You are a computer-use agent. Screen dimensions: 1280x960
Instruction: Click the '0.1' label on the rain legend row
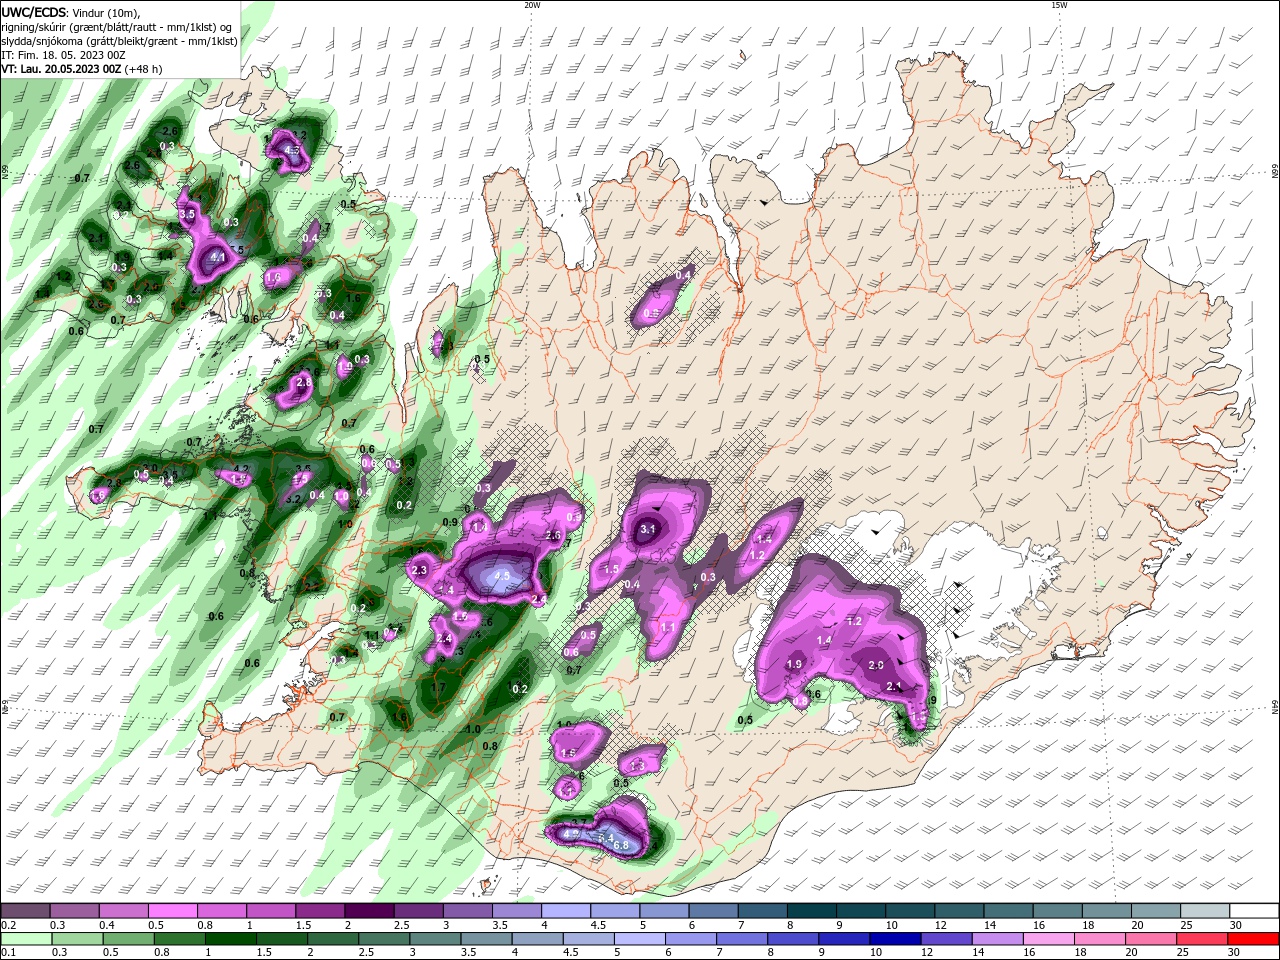pyautogui.click(x=8, y=953)
